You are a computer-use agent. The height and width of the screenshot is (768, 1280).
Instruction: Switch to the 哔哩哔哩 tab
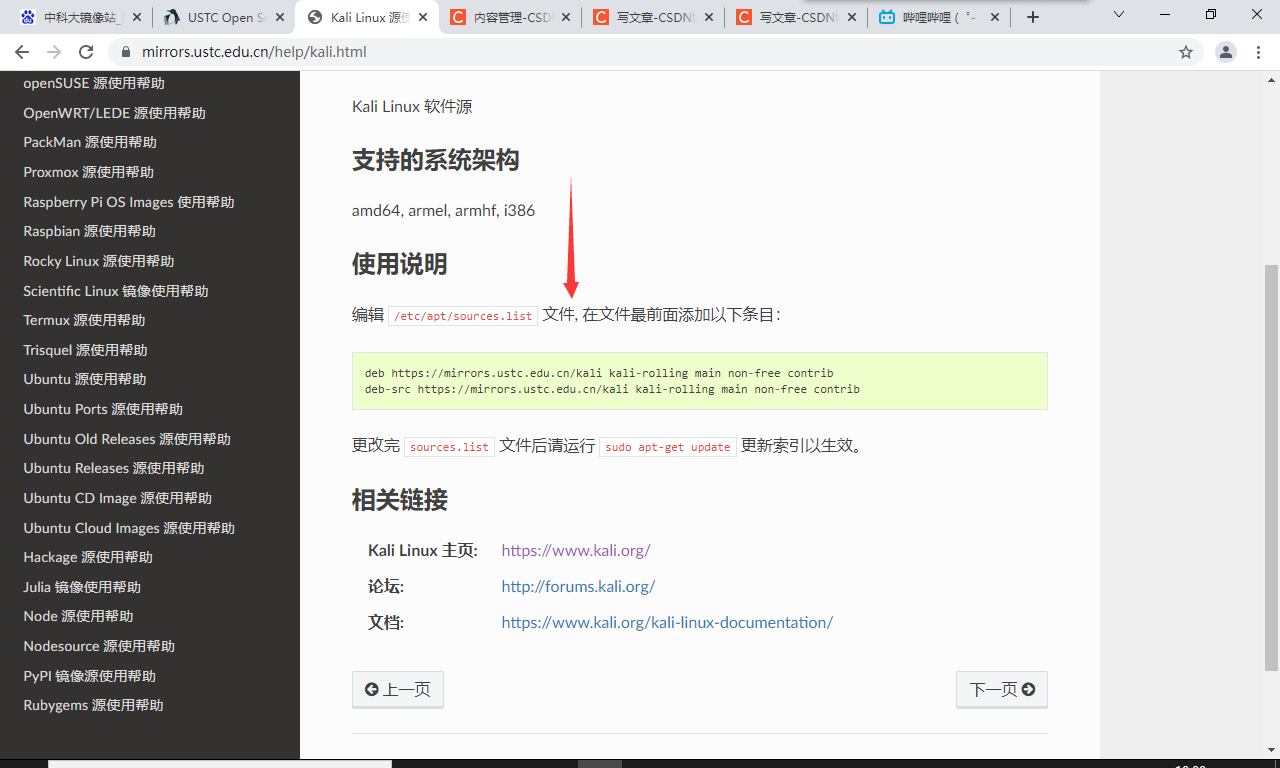(x=940, y=17)
